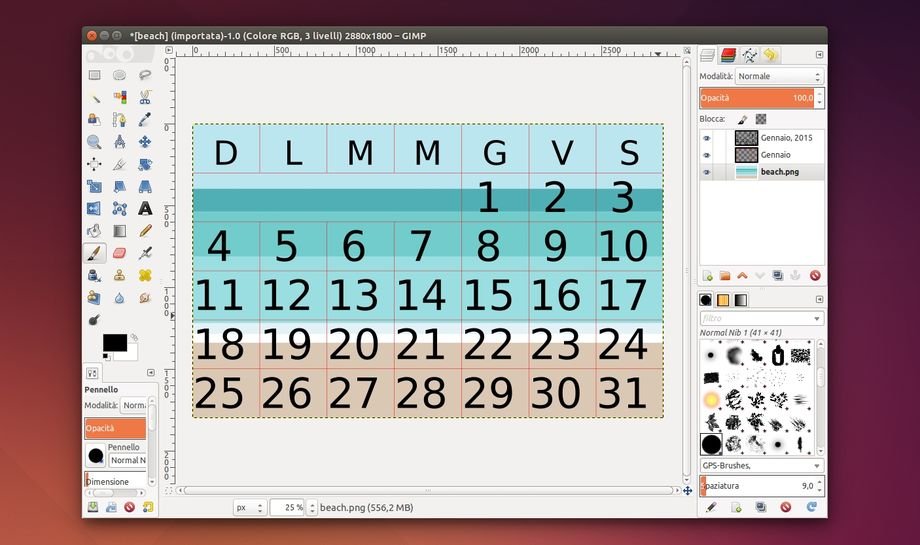The width and height of the screenshot is (920, 545).
Task: Click the Scissors Select tool
Action: point(145,97)
